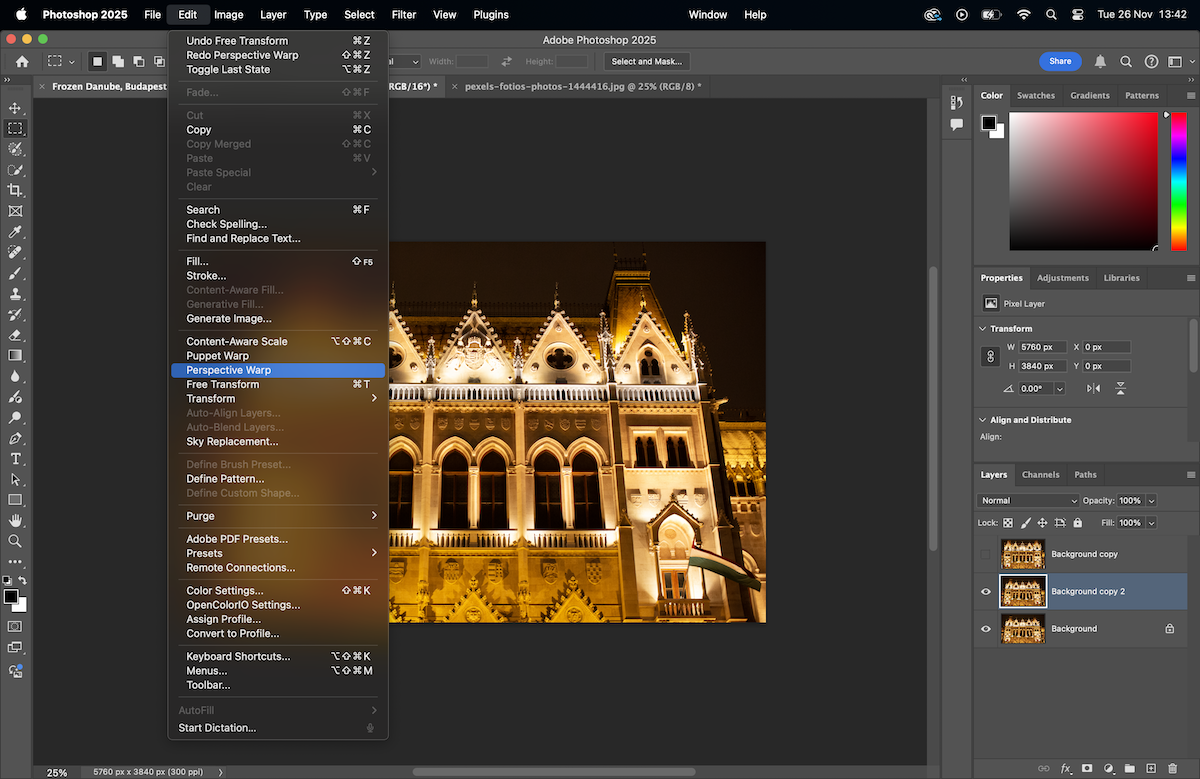Select the Crop tool
The width and height of the screenshot is (1200, 779).
(x=15, y=190)
